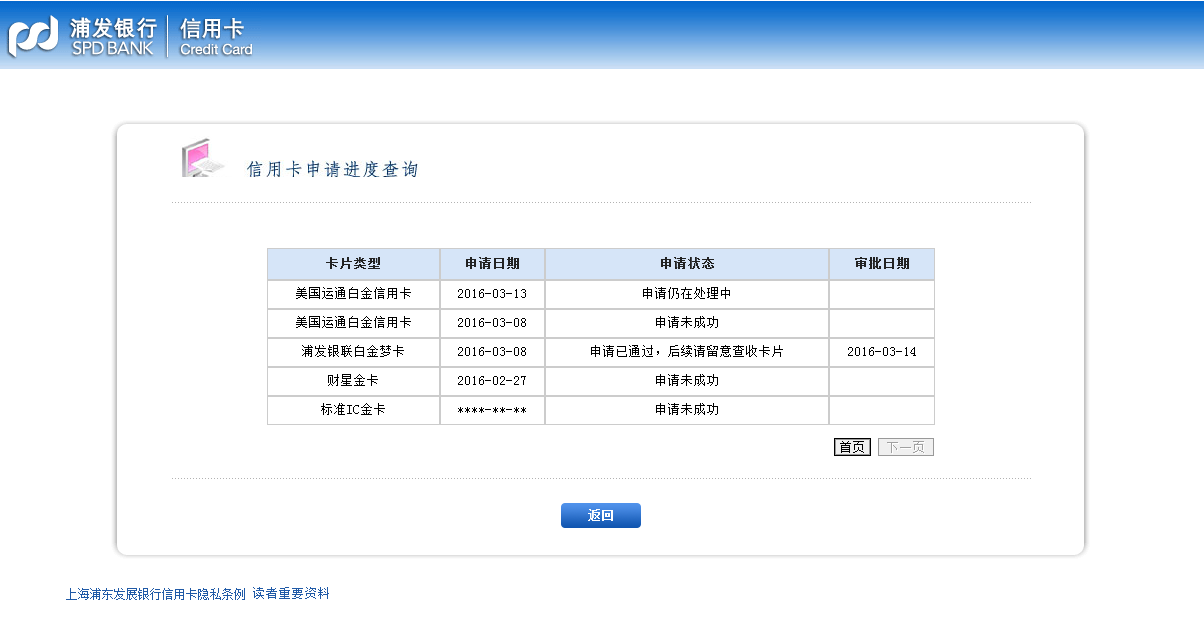This screenshot has height=637, width=1204.
Task: Select 美国运通白金信用卡 in the 2016-03-08 row
Action: coord(353,323)
